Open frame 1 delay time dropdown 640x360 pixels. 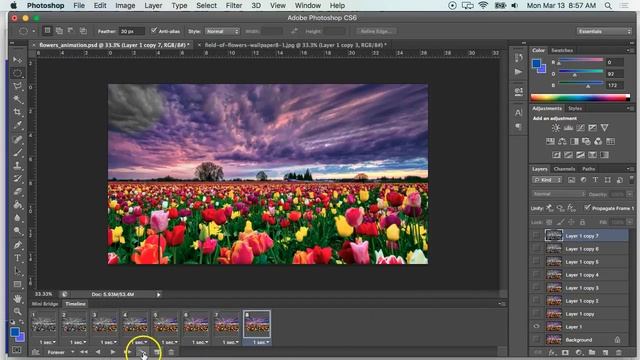pyautogui.click(x=48, y=342)
